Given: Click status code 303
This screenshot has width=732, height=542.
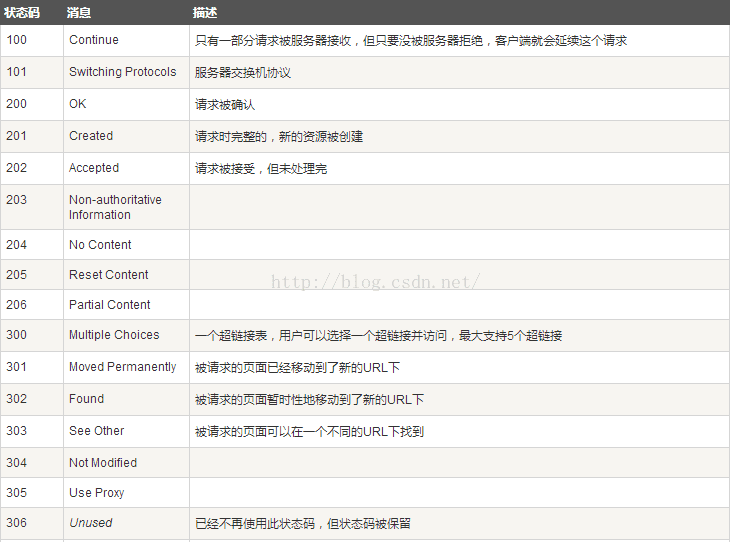Looking at the screenshot, I should [x=16, y=430].
